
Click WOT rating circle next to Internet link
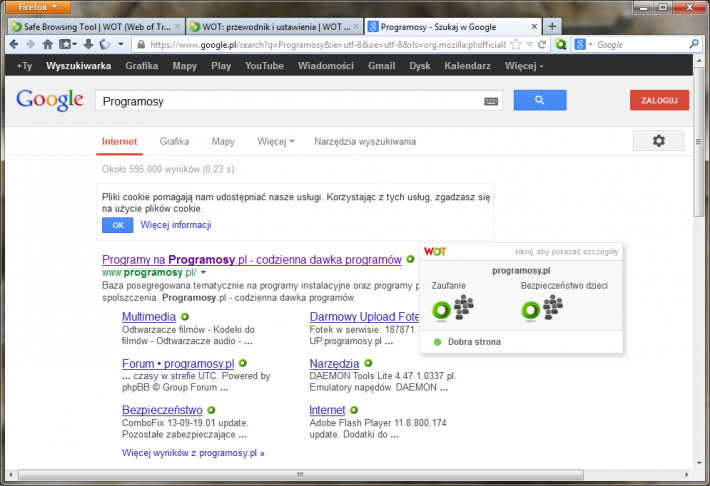[x=354, y=410]
